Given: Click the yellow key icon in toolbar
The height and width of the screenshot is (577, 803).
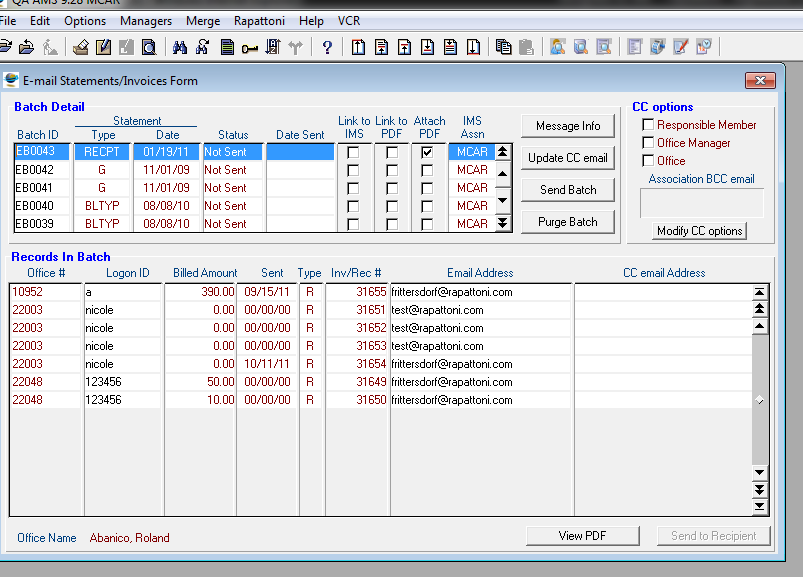Looking at the screenshot, I should click(x=249, y=47).
